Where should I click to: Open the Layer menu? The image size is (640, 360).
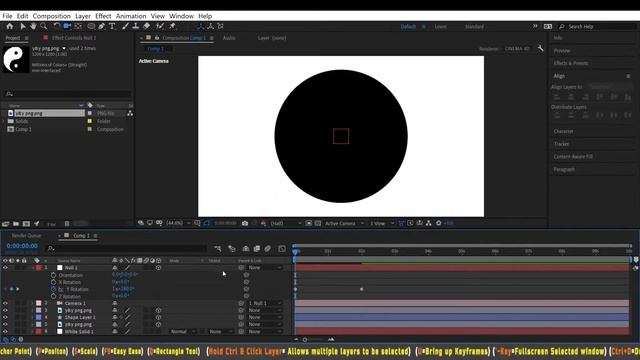[82, 16]
